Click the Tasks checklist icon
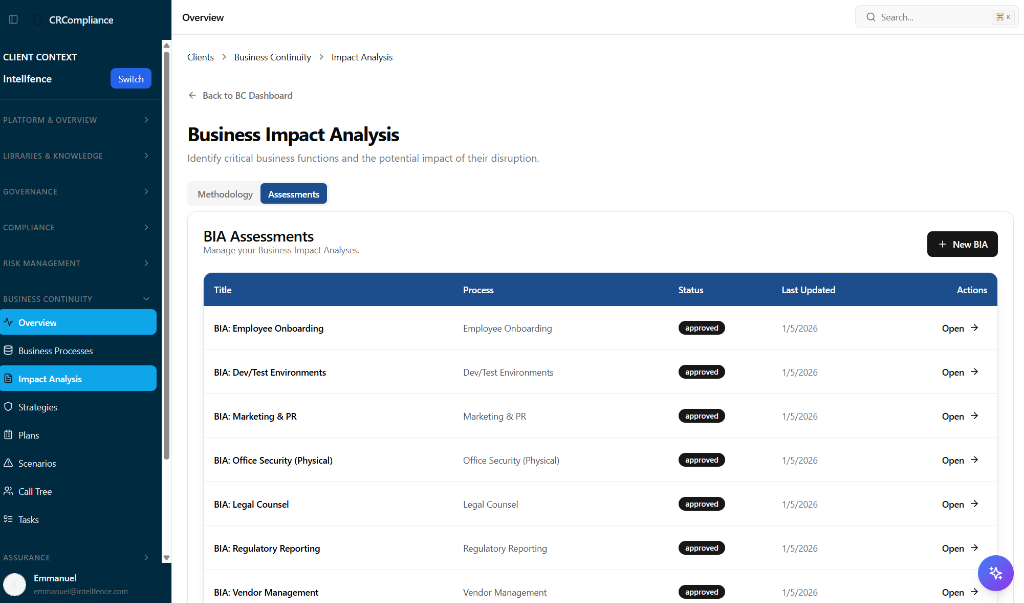Viewport: 1024px width, 603px height. [9, 519]
